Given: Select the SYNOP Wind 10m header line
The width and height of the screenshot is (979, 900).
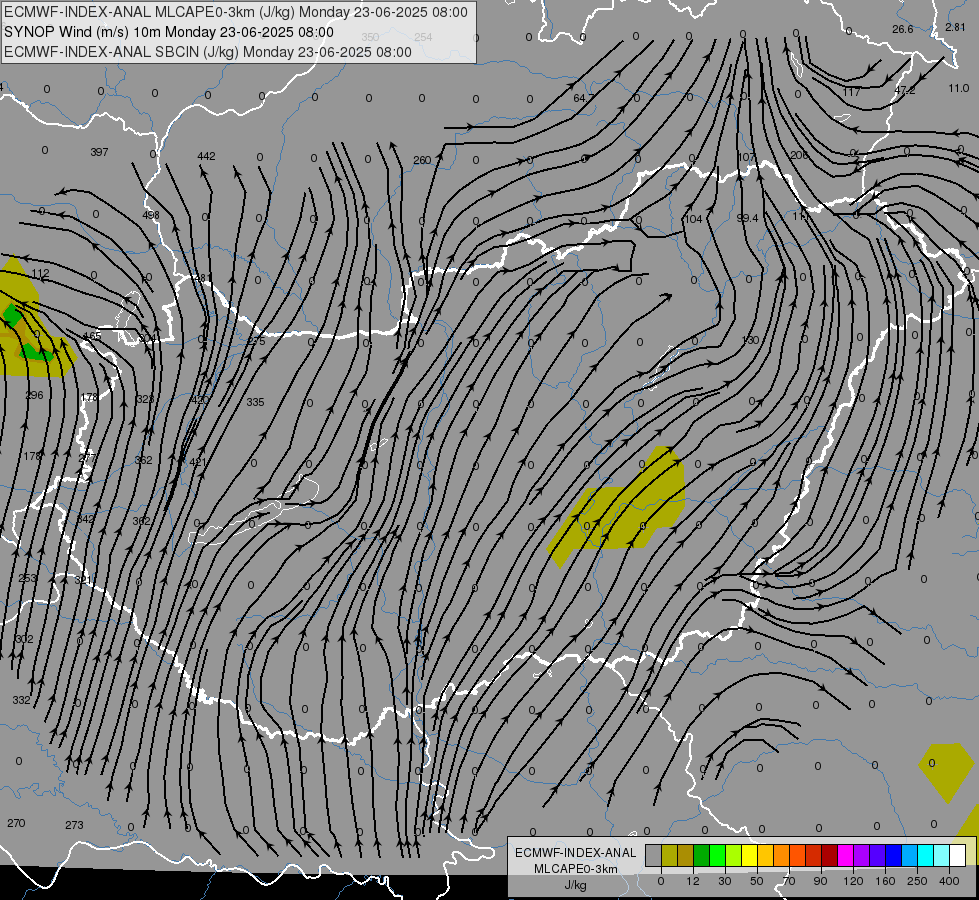Looking at the screenshot, I should coord(169,32).
